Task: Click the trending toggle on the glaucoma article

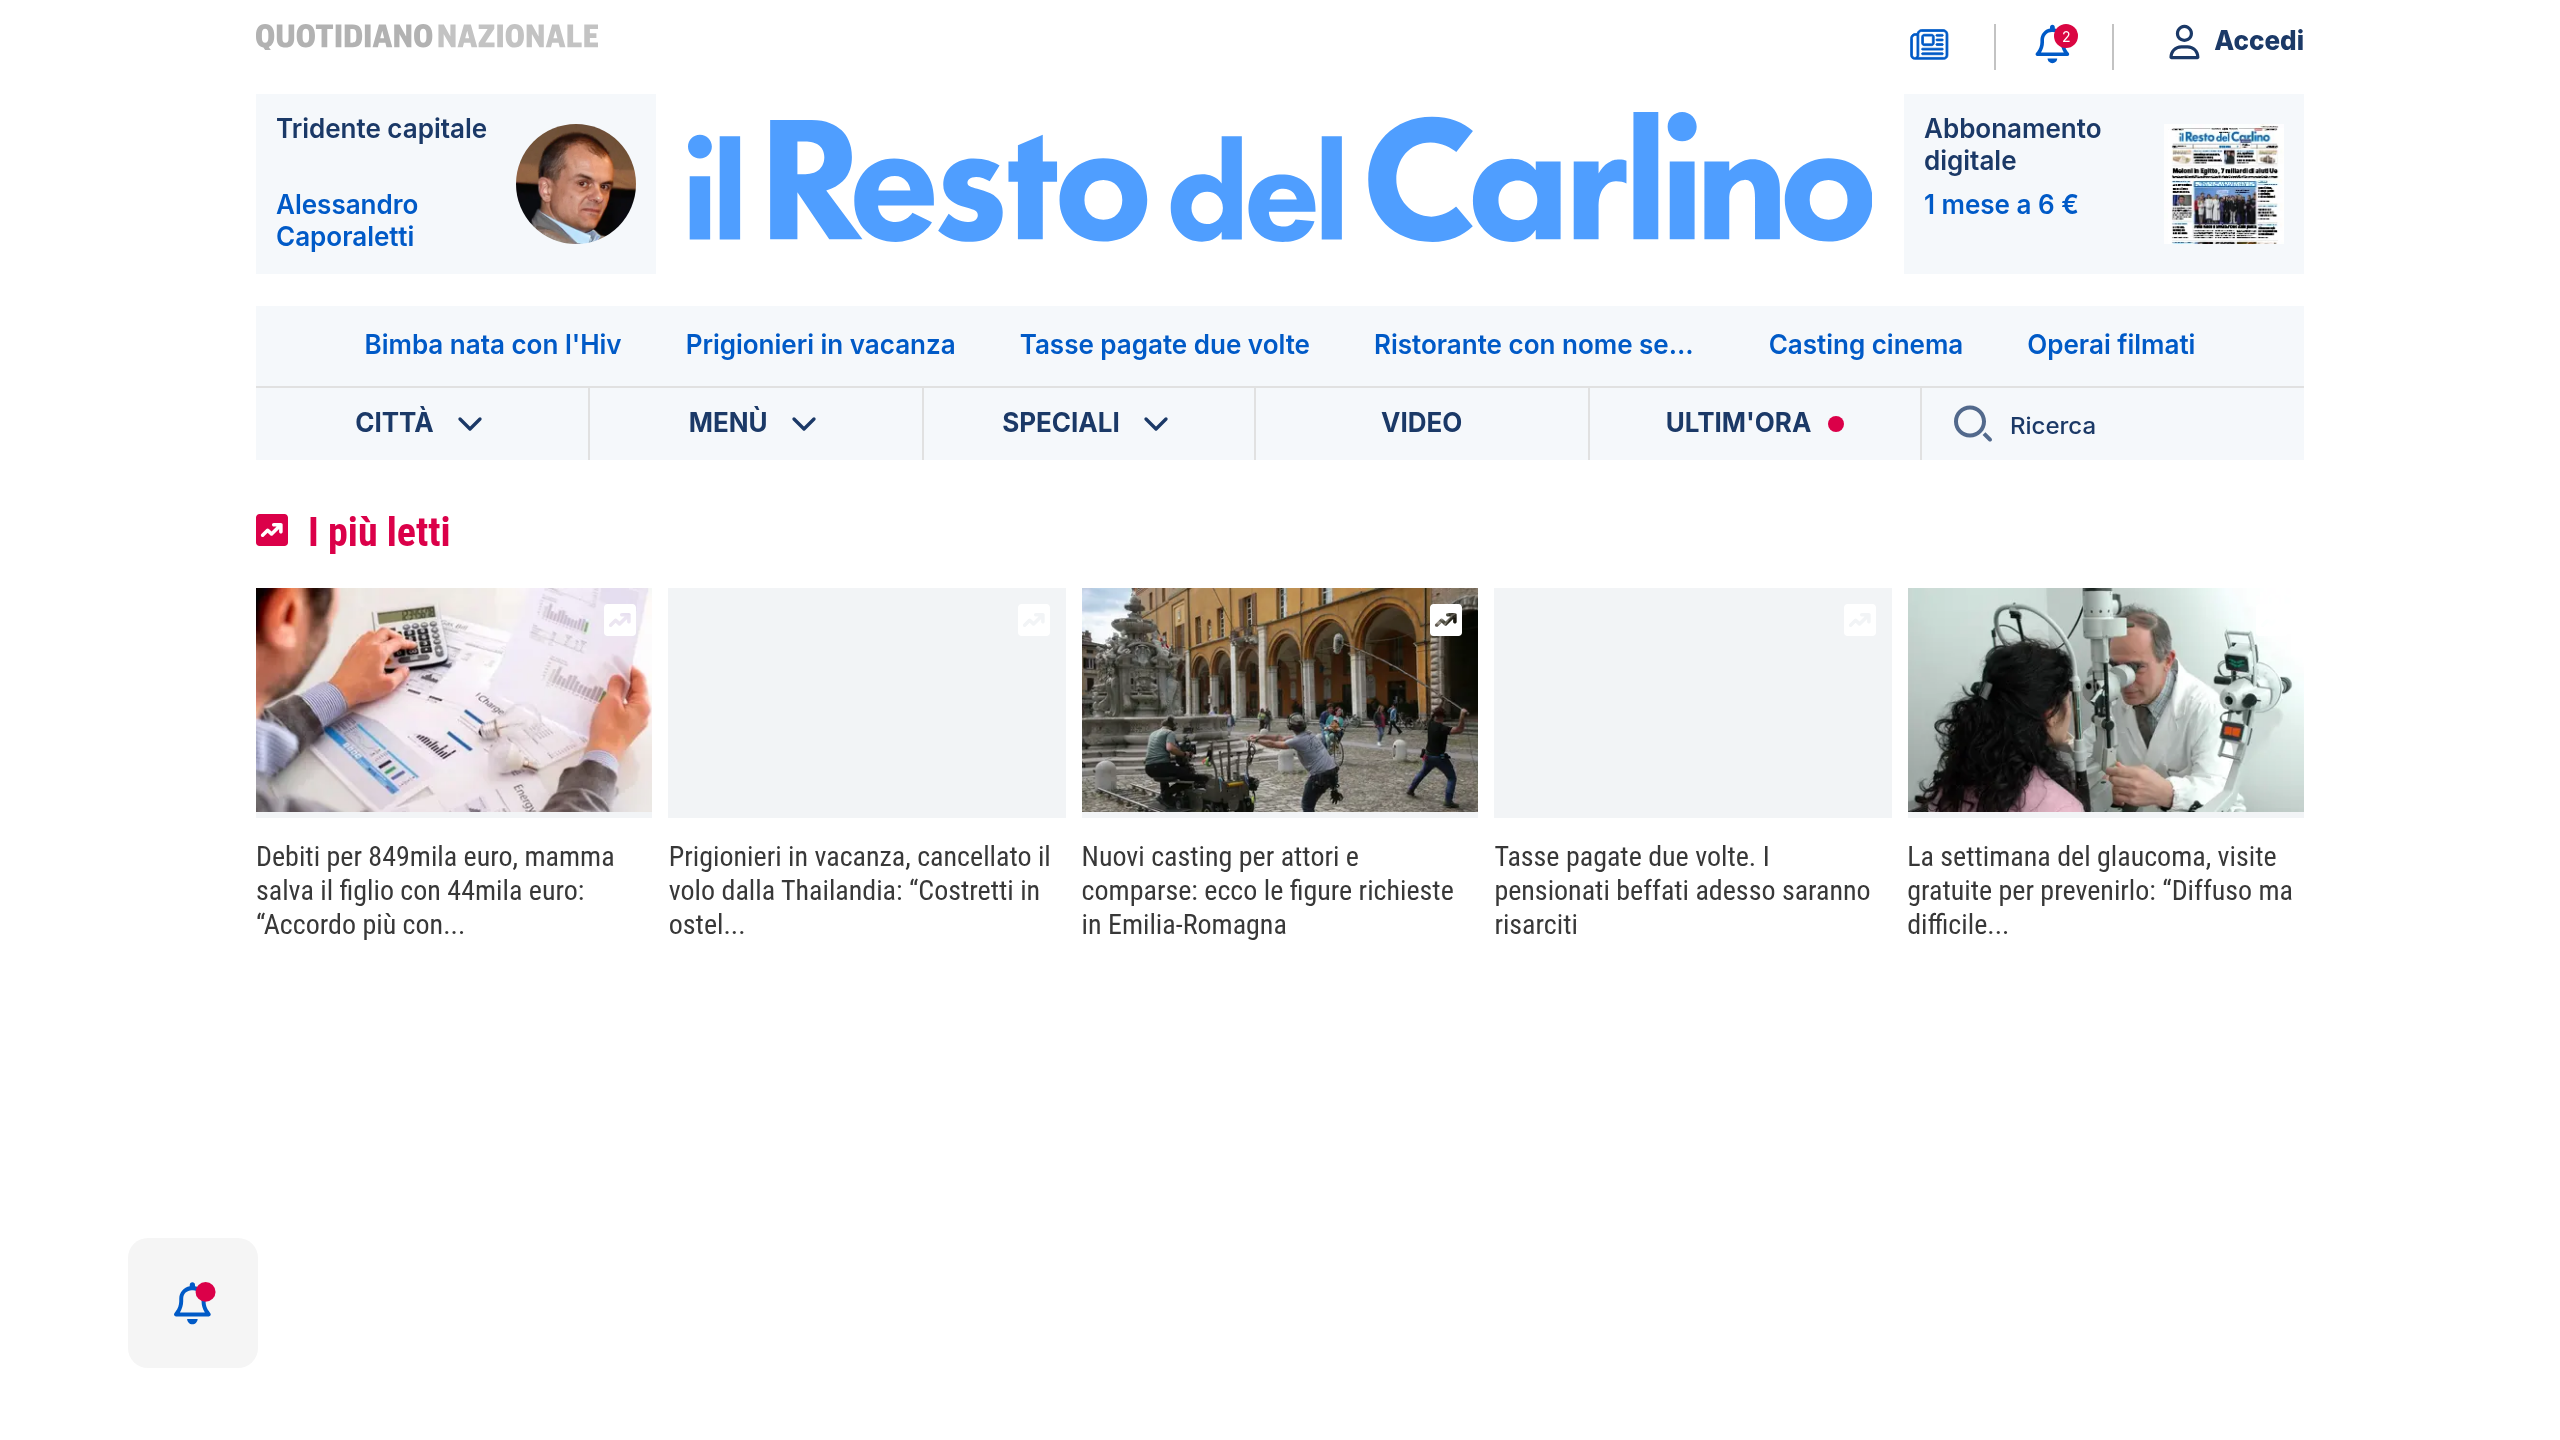Action: click(2270, 620)
